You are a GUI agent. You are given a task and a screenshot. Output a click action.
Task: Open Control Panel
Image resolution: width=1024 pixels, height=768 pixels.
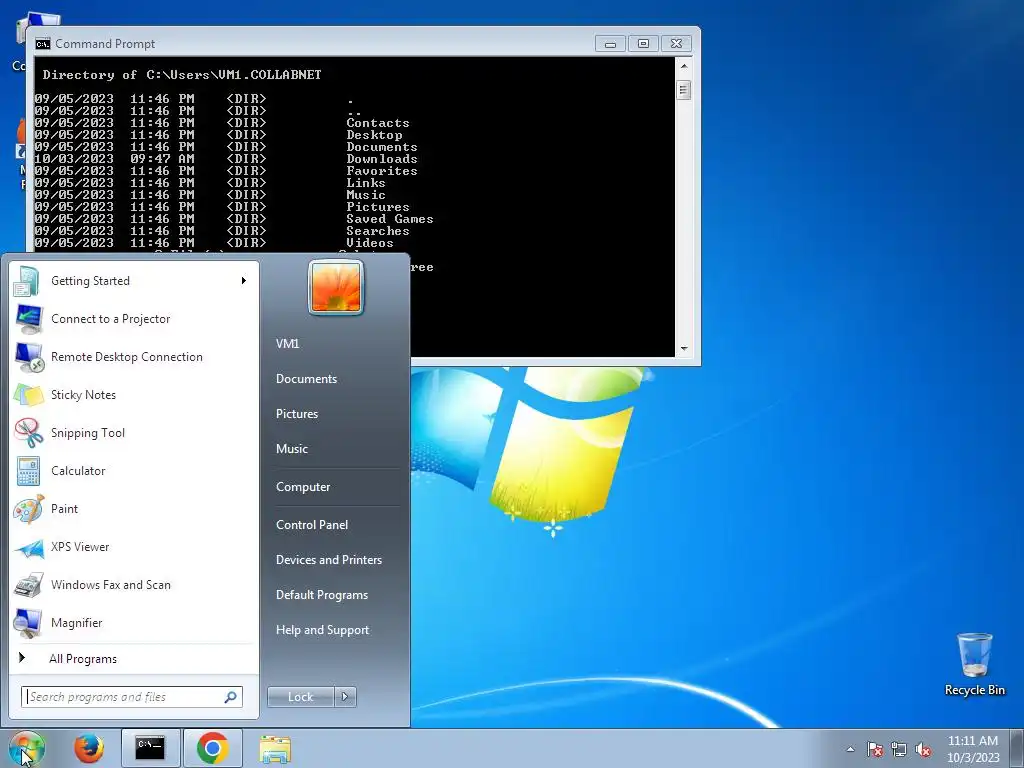pyautogui.click(x=312, y=524)
